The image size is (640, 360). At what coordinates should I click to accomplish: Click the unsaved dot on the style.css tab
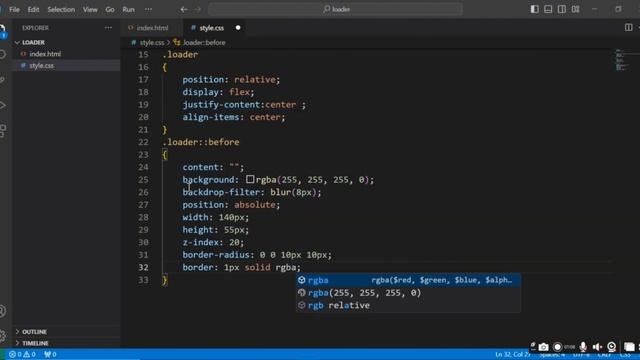point(238,28)
